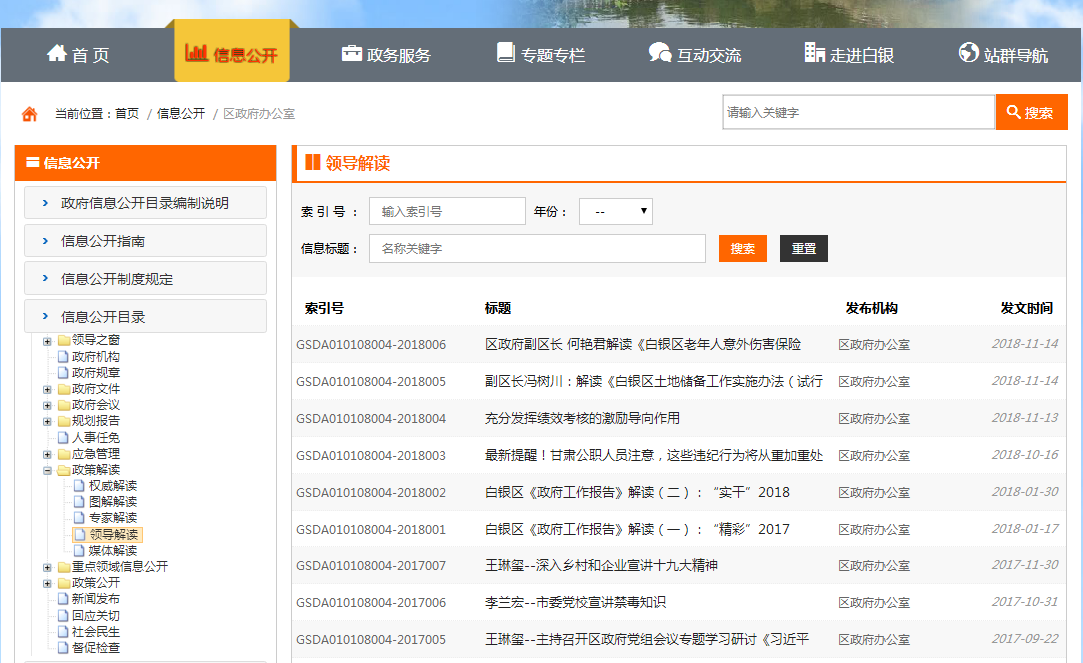Select 回应关切 in the tree
Viewport: 1083px width, 663px height.
click(96, 615)
